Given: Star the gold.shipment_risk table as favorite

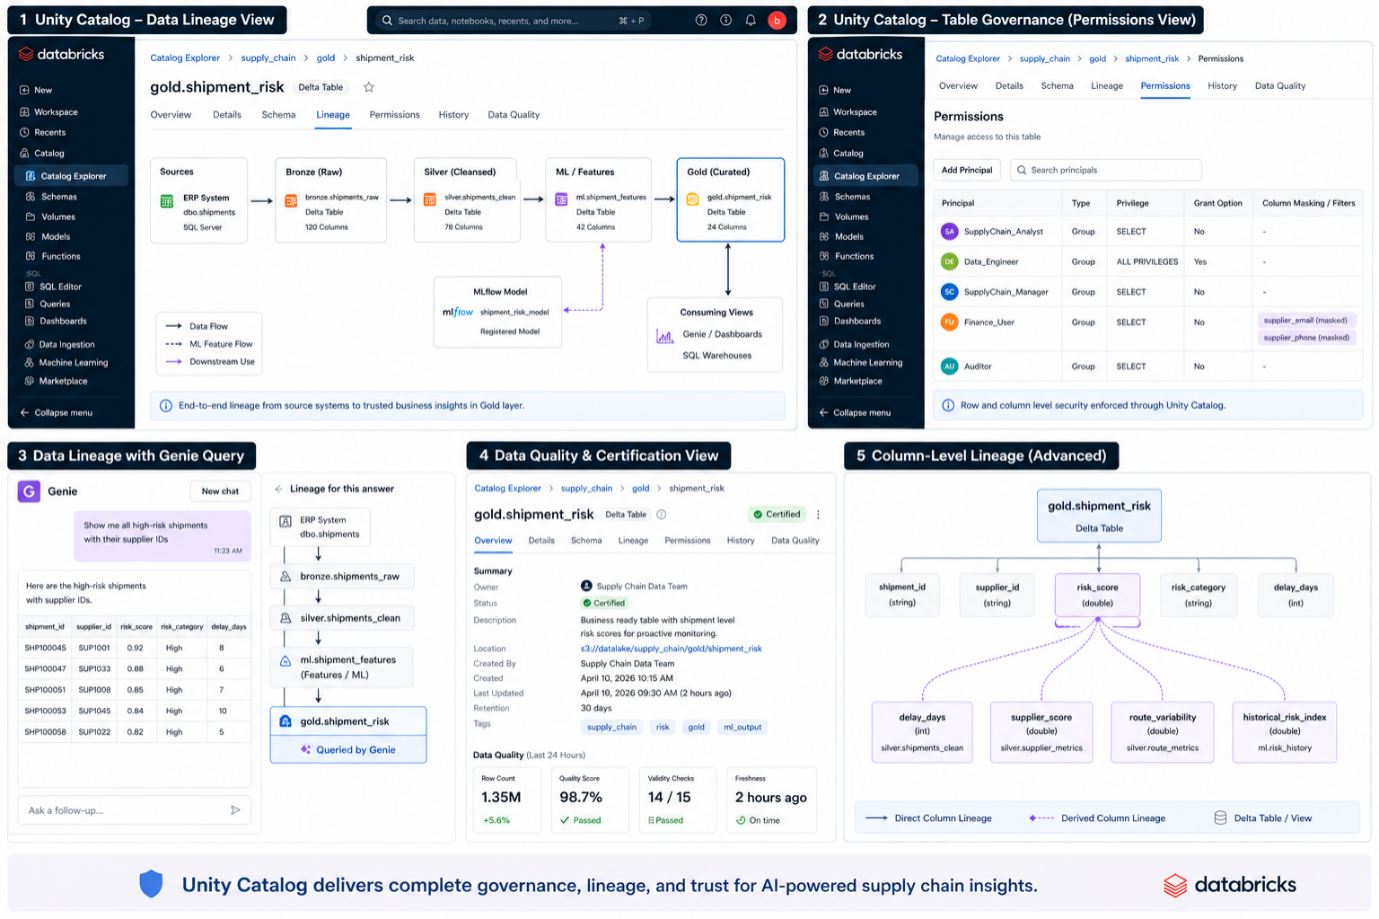Looking at the screenshot, I should 369,87.
